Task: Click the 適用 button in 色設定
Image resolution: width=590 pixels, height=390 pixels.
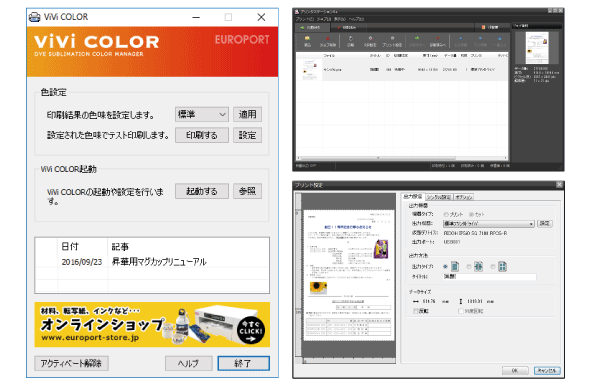Action: [x=247, y=114]
